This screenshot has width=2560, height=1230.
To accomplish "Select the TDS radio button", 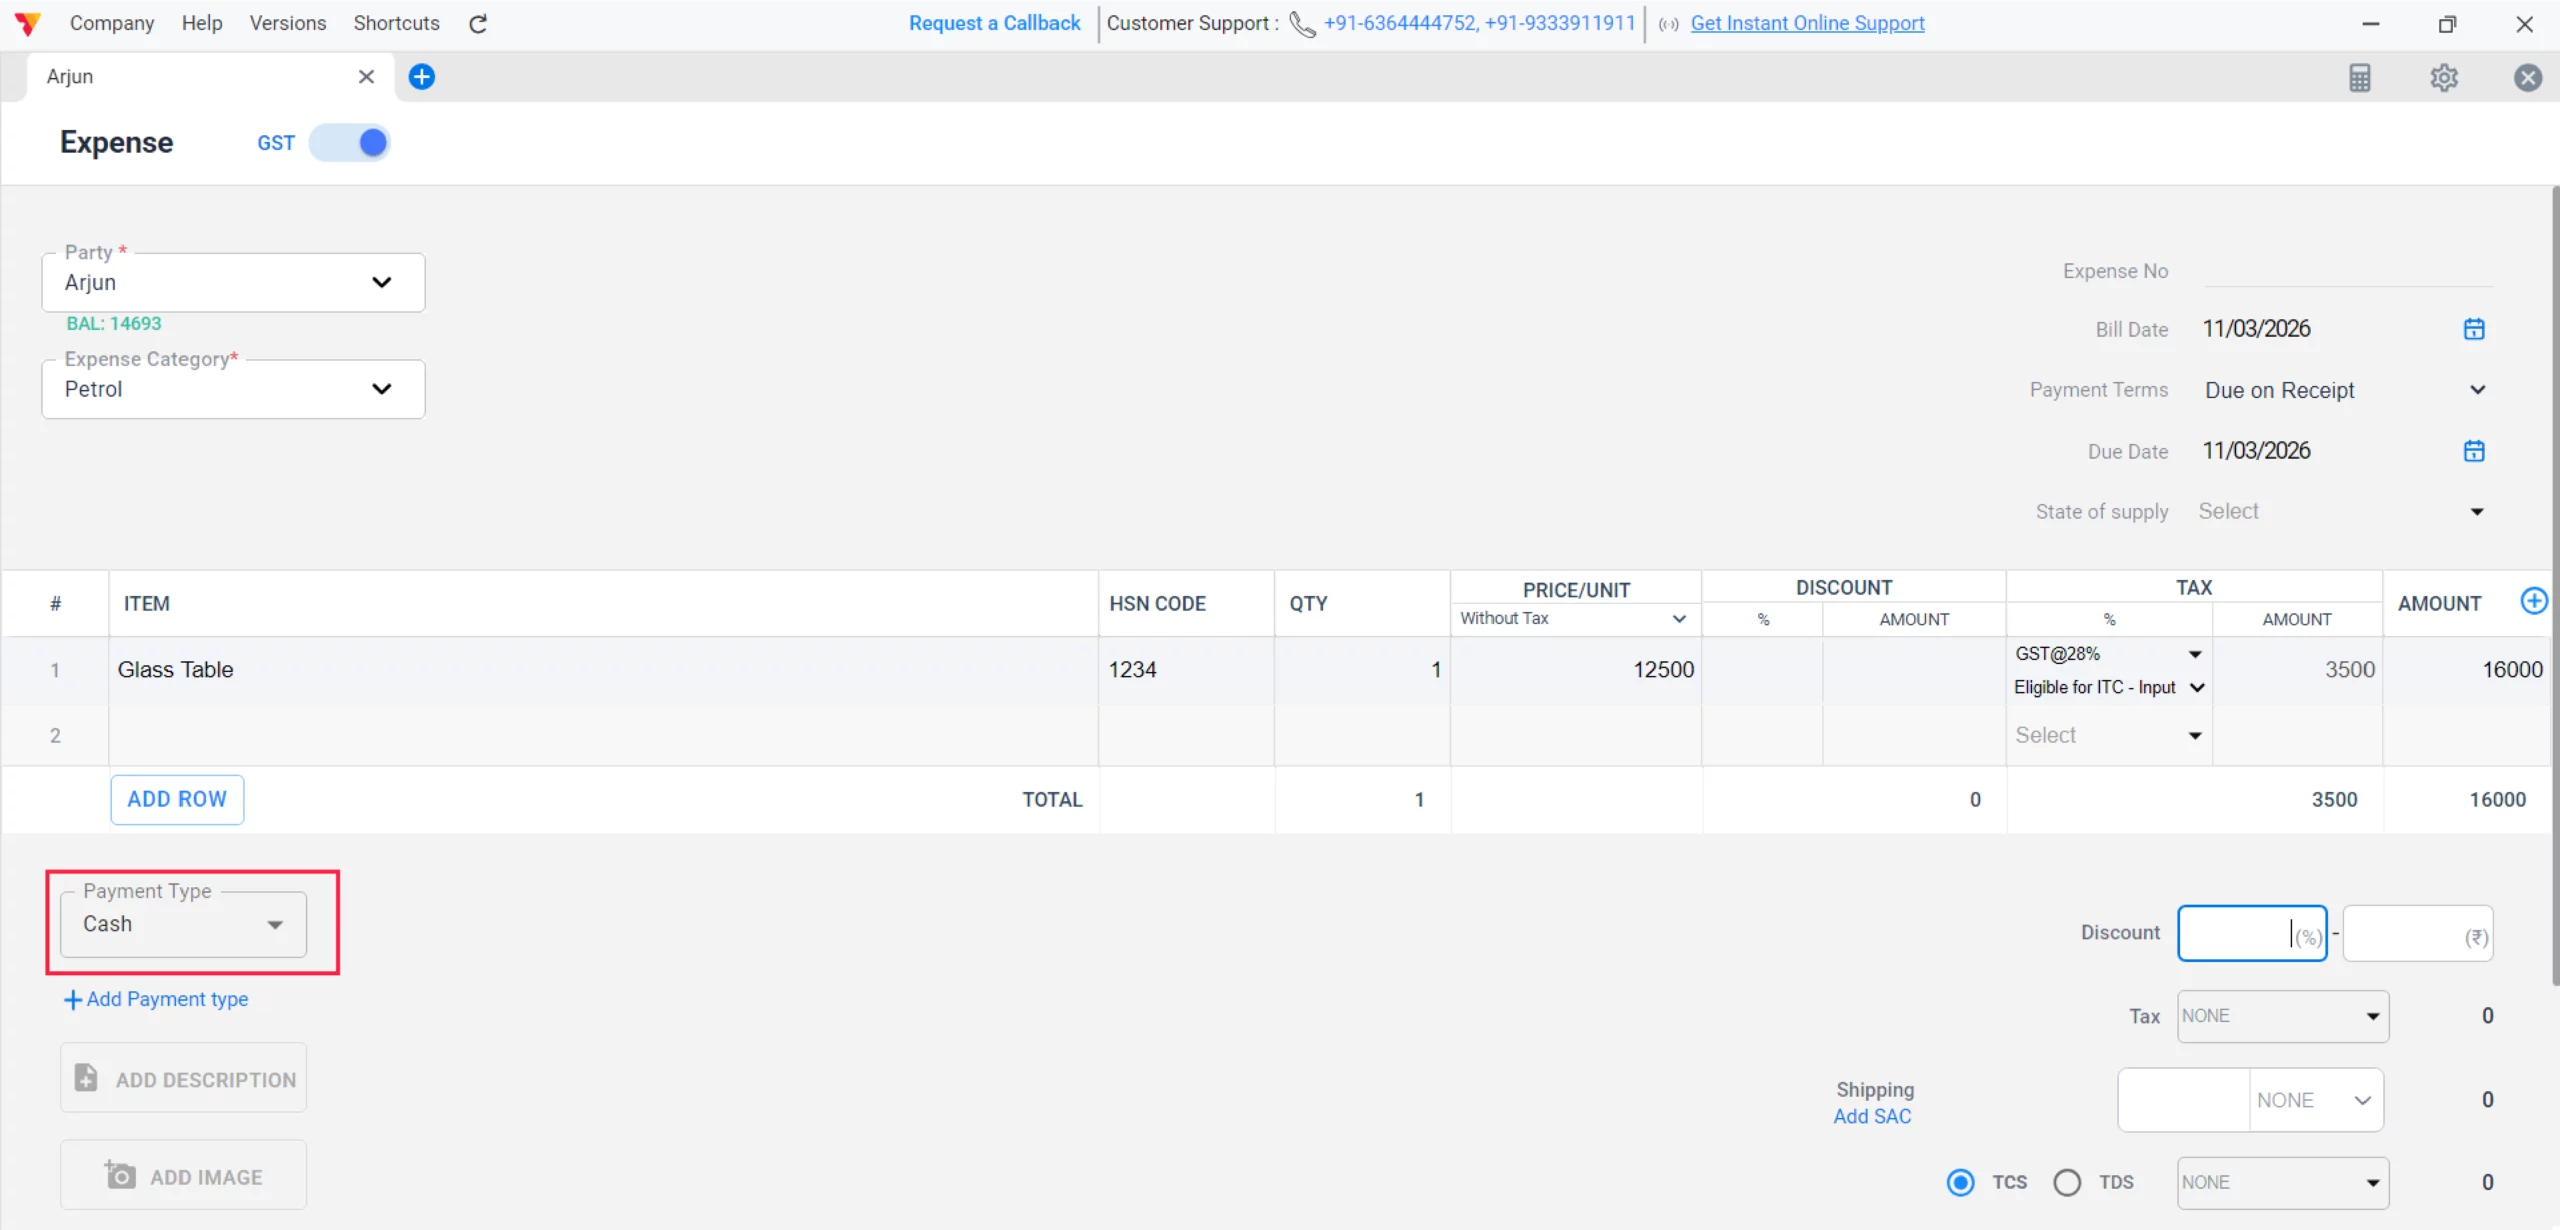I will pyautogui.click(x=2067, y=1182).
